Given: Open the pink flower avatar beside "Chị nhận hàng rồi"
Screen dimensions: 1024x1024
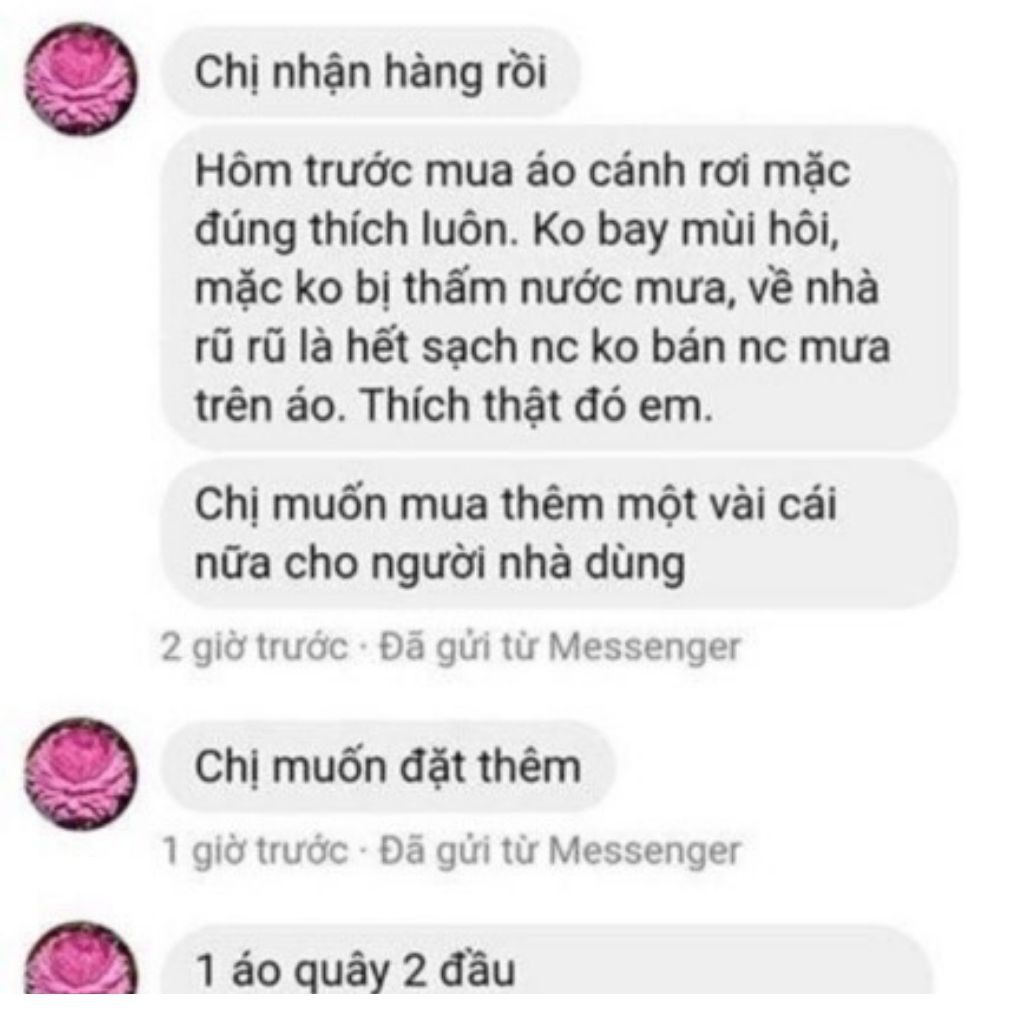Looking at the screenshot, I should (82, 79).
